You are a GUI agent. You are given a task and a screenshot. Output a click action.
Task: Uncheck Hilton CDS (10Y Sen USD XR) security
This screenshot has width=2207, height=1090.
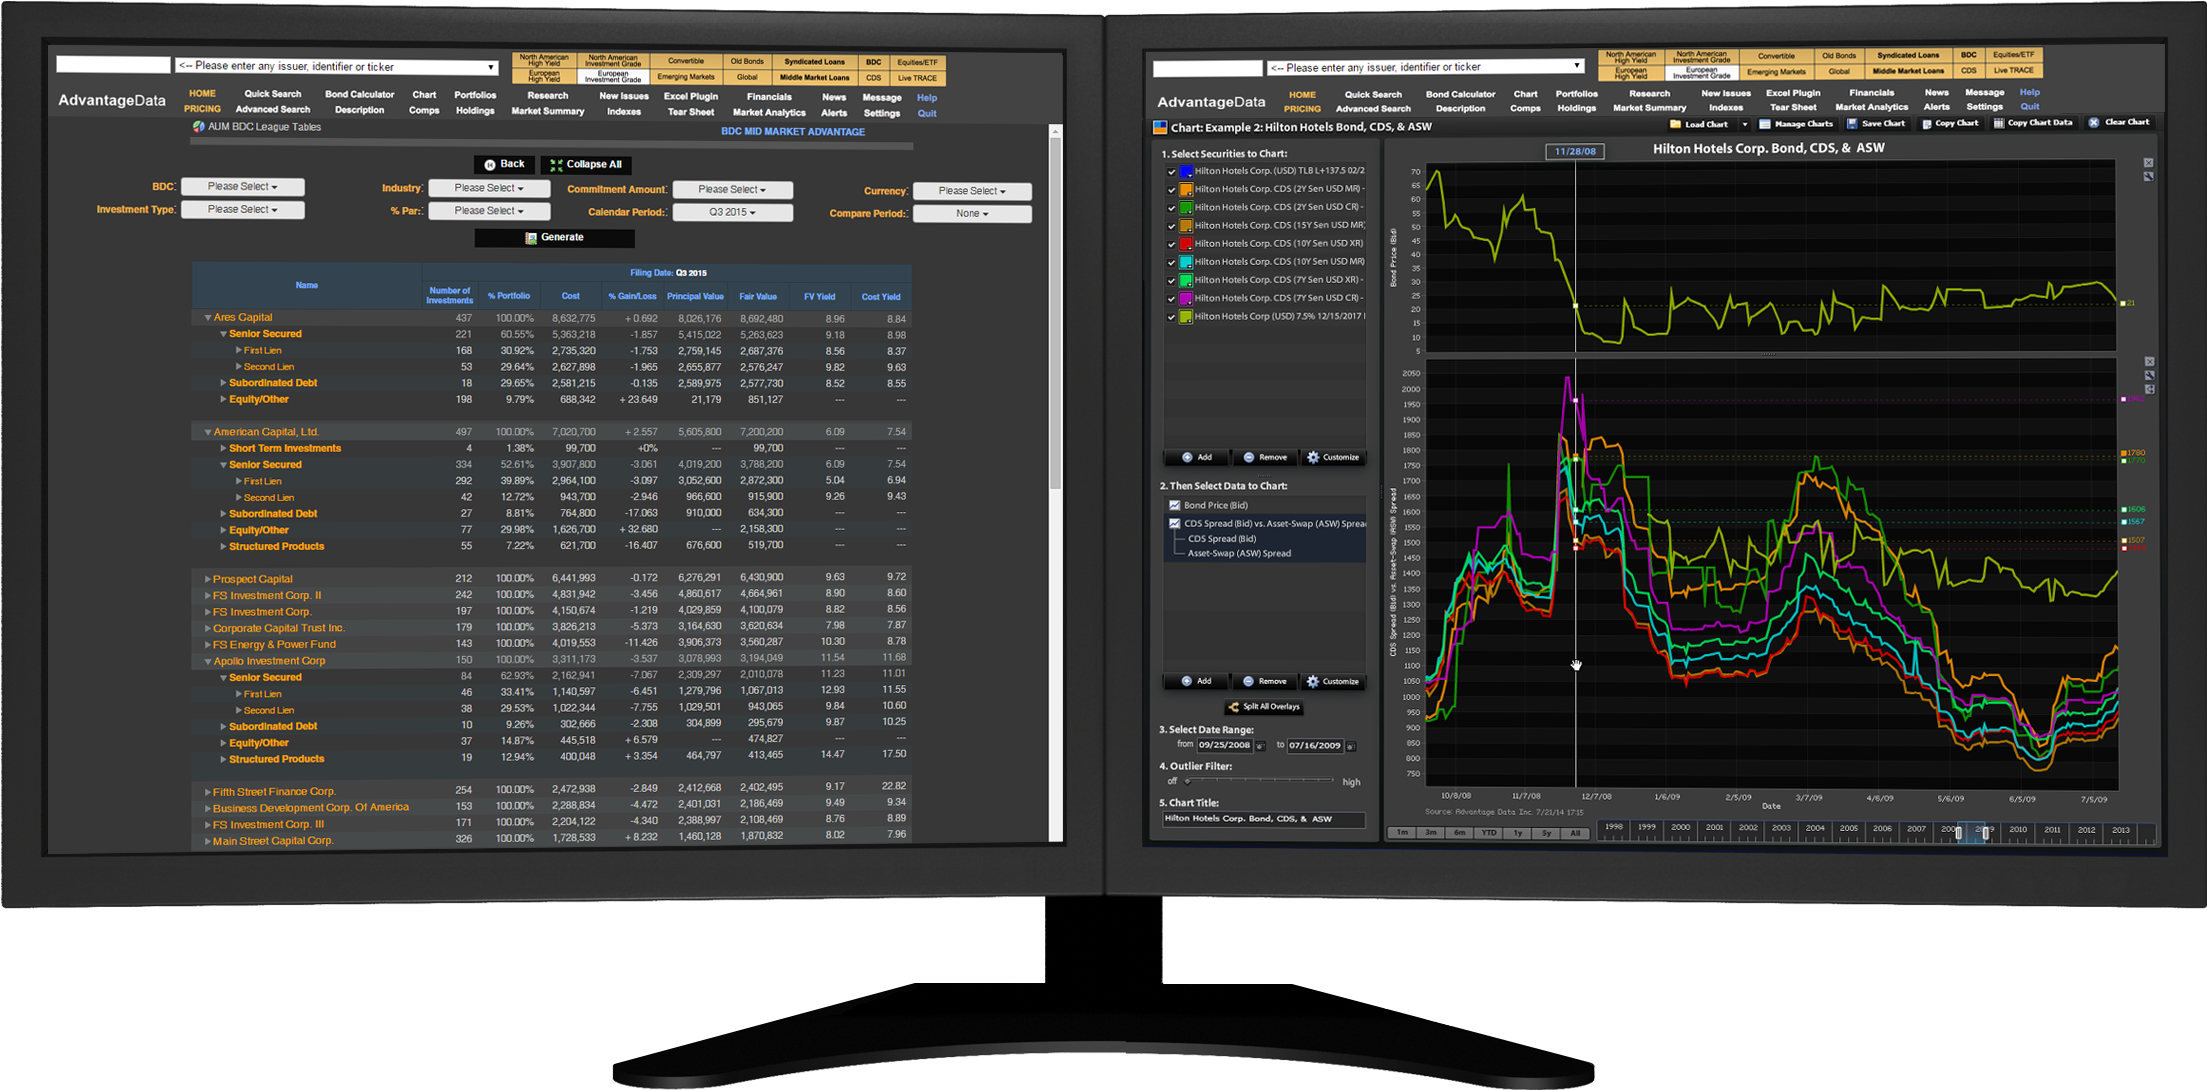(x=1171, y=244)
